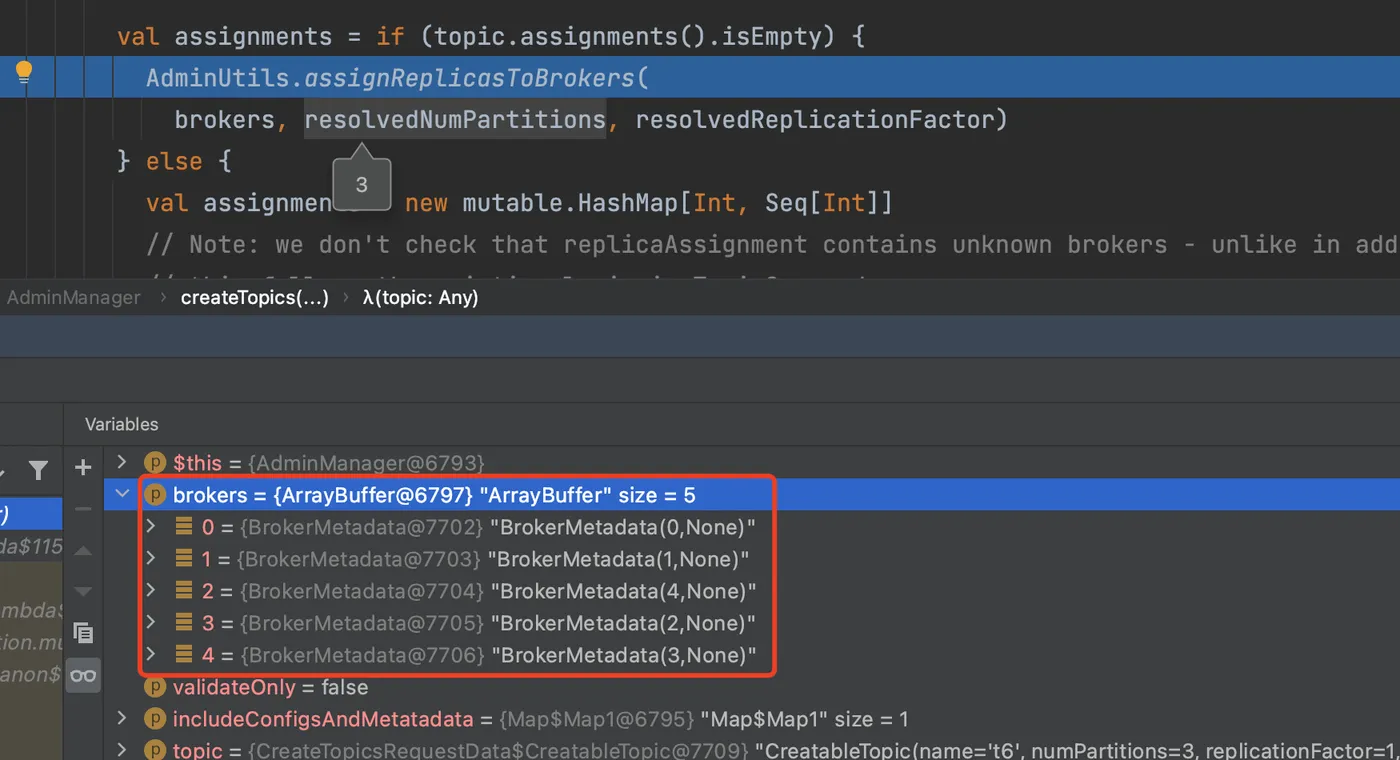Click resolvedReplicationFactor in the code
Screen dimensions: 1400x760
click(814, 120)
